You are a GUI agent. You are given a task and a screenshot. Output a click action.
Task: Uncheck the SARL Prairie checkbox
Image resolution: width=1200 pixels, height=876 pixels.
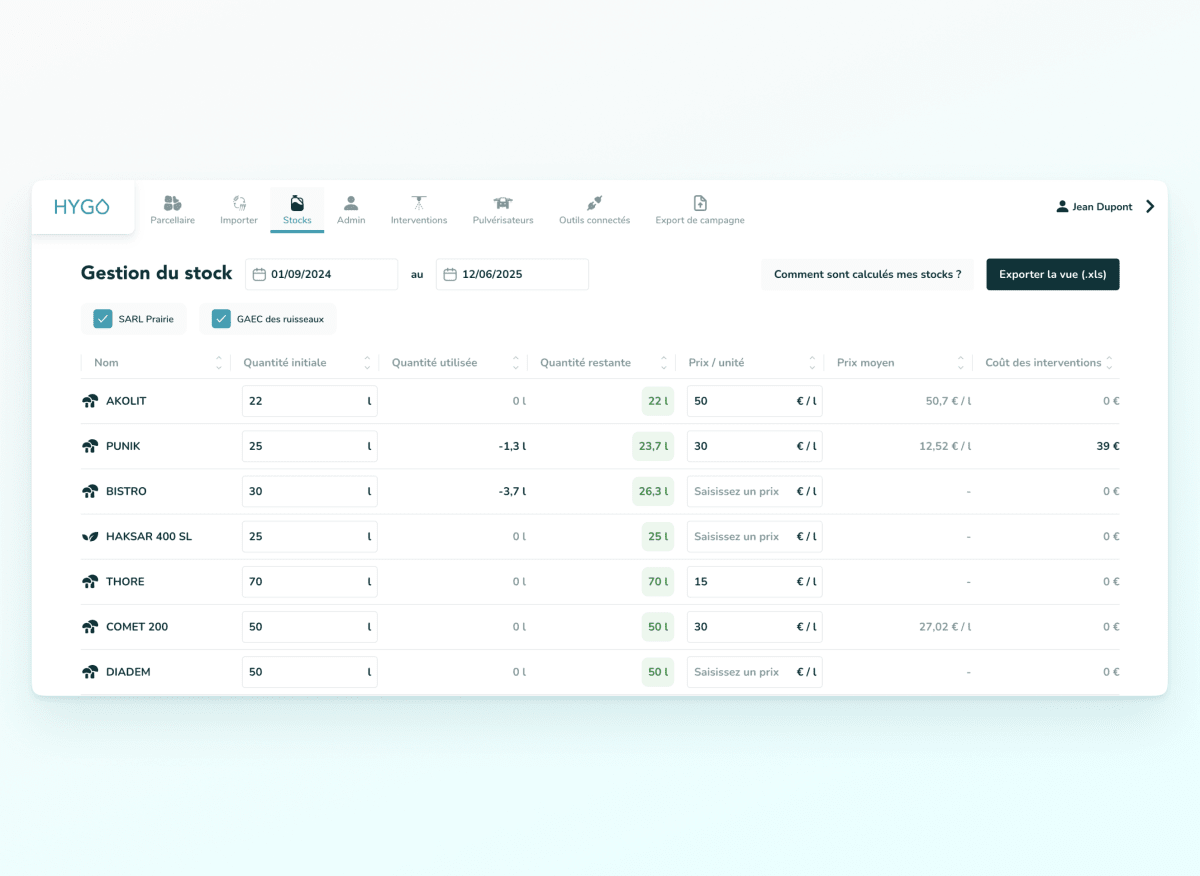coord(102,319)
